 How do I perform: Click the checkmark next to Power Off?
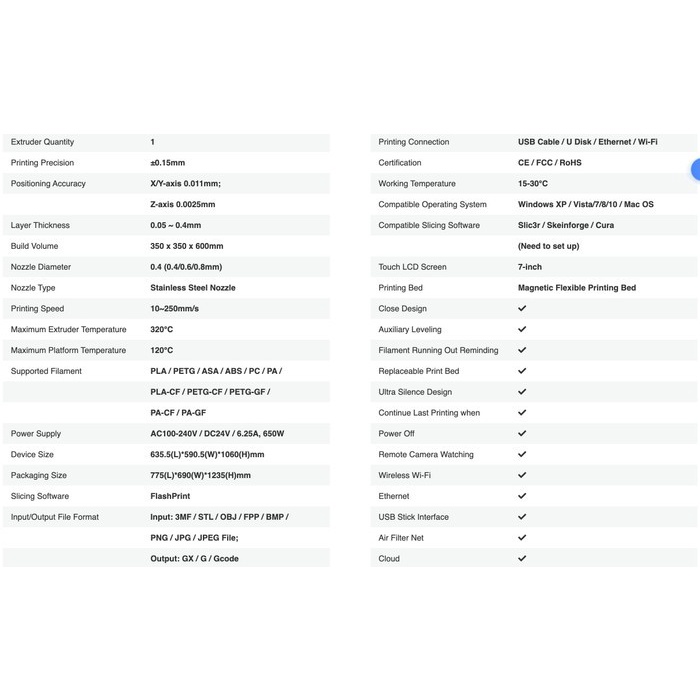click(522, 434)
